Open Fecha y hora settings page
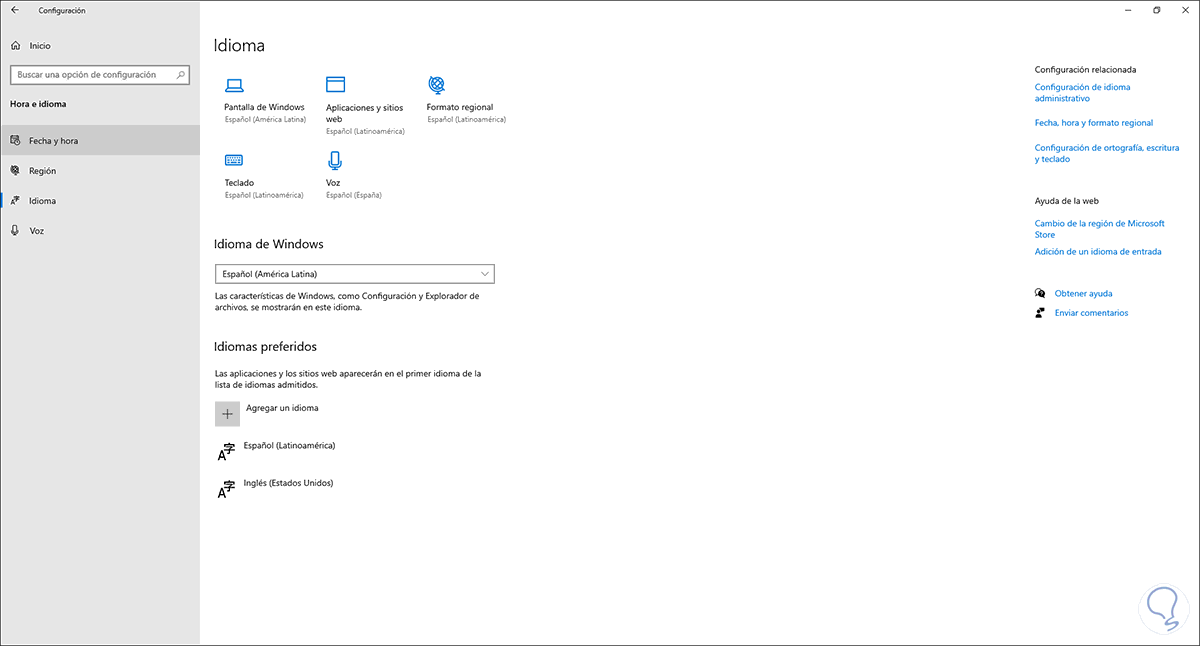The height and width of the screenshot is (646, 1200). 100,141
